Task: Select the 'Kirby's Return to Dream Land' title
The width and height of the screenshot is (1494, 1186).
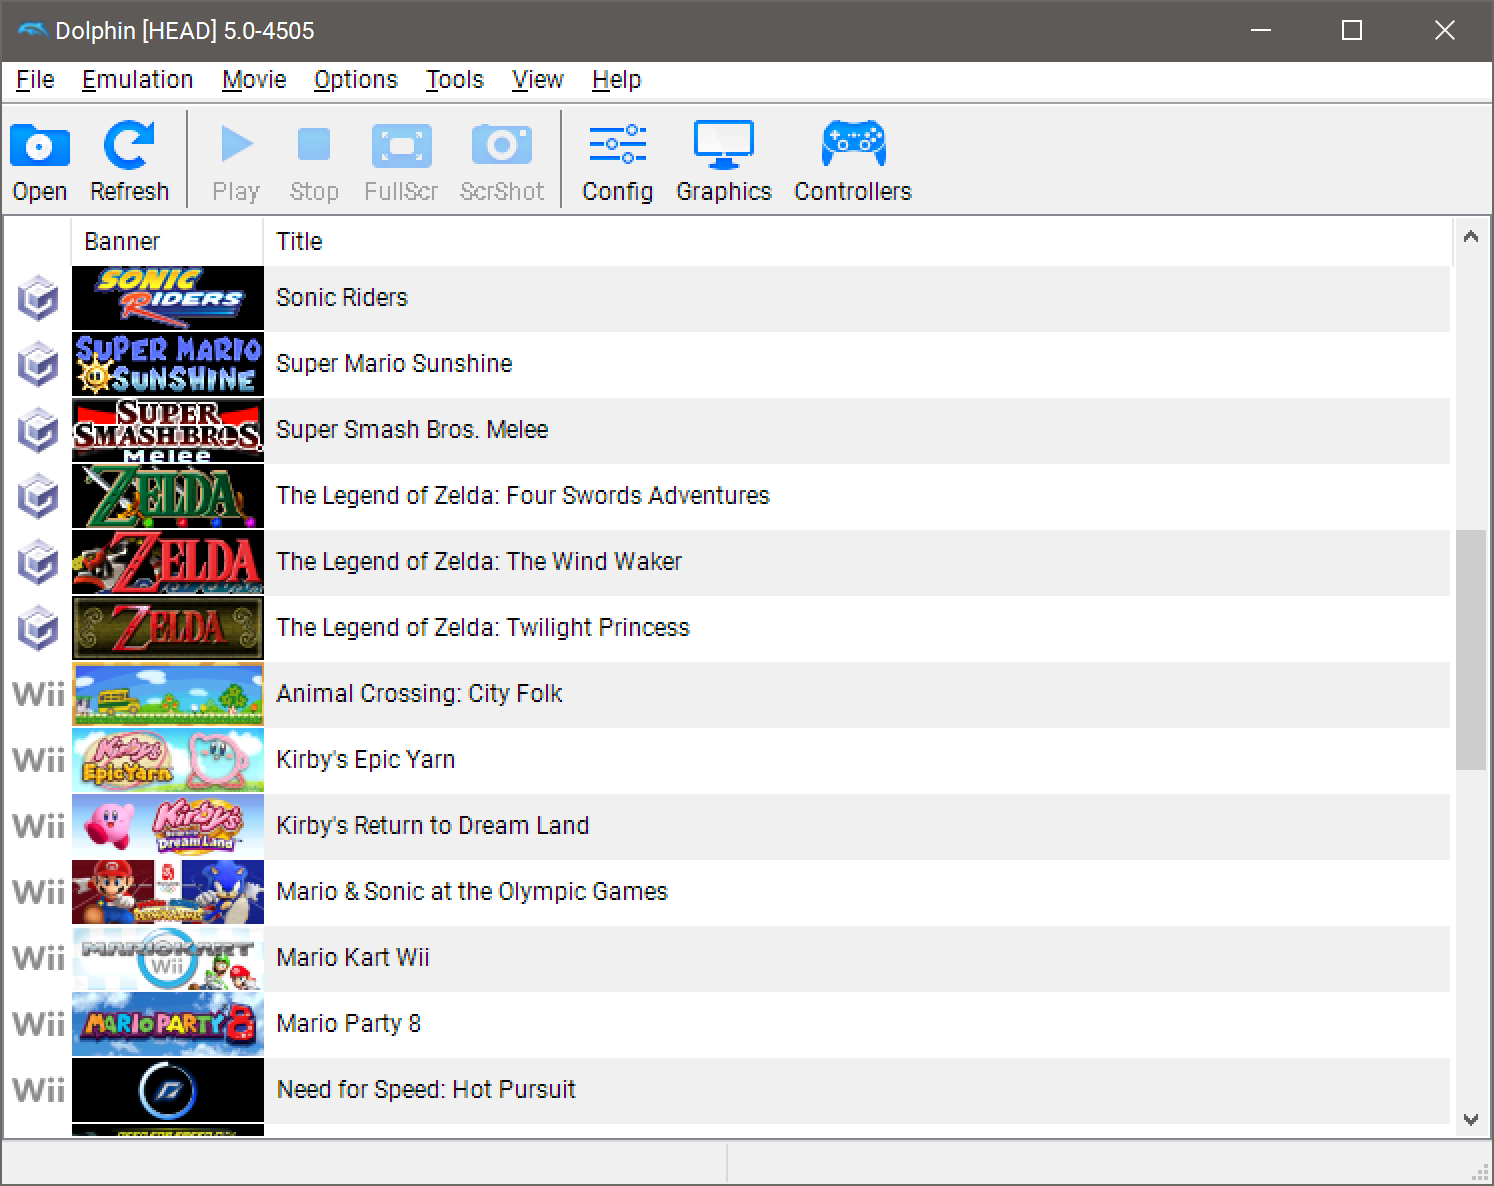Action: click(432, 826)
